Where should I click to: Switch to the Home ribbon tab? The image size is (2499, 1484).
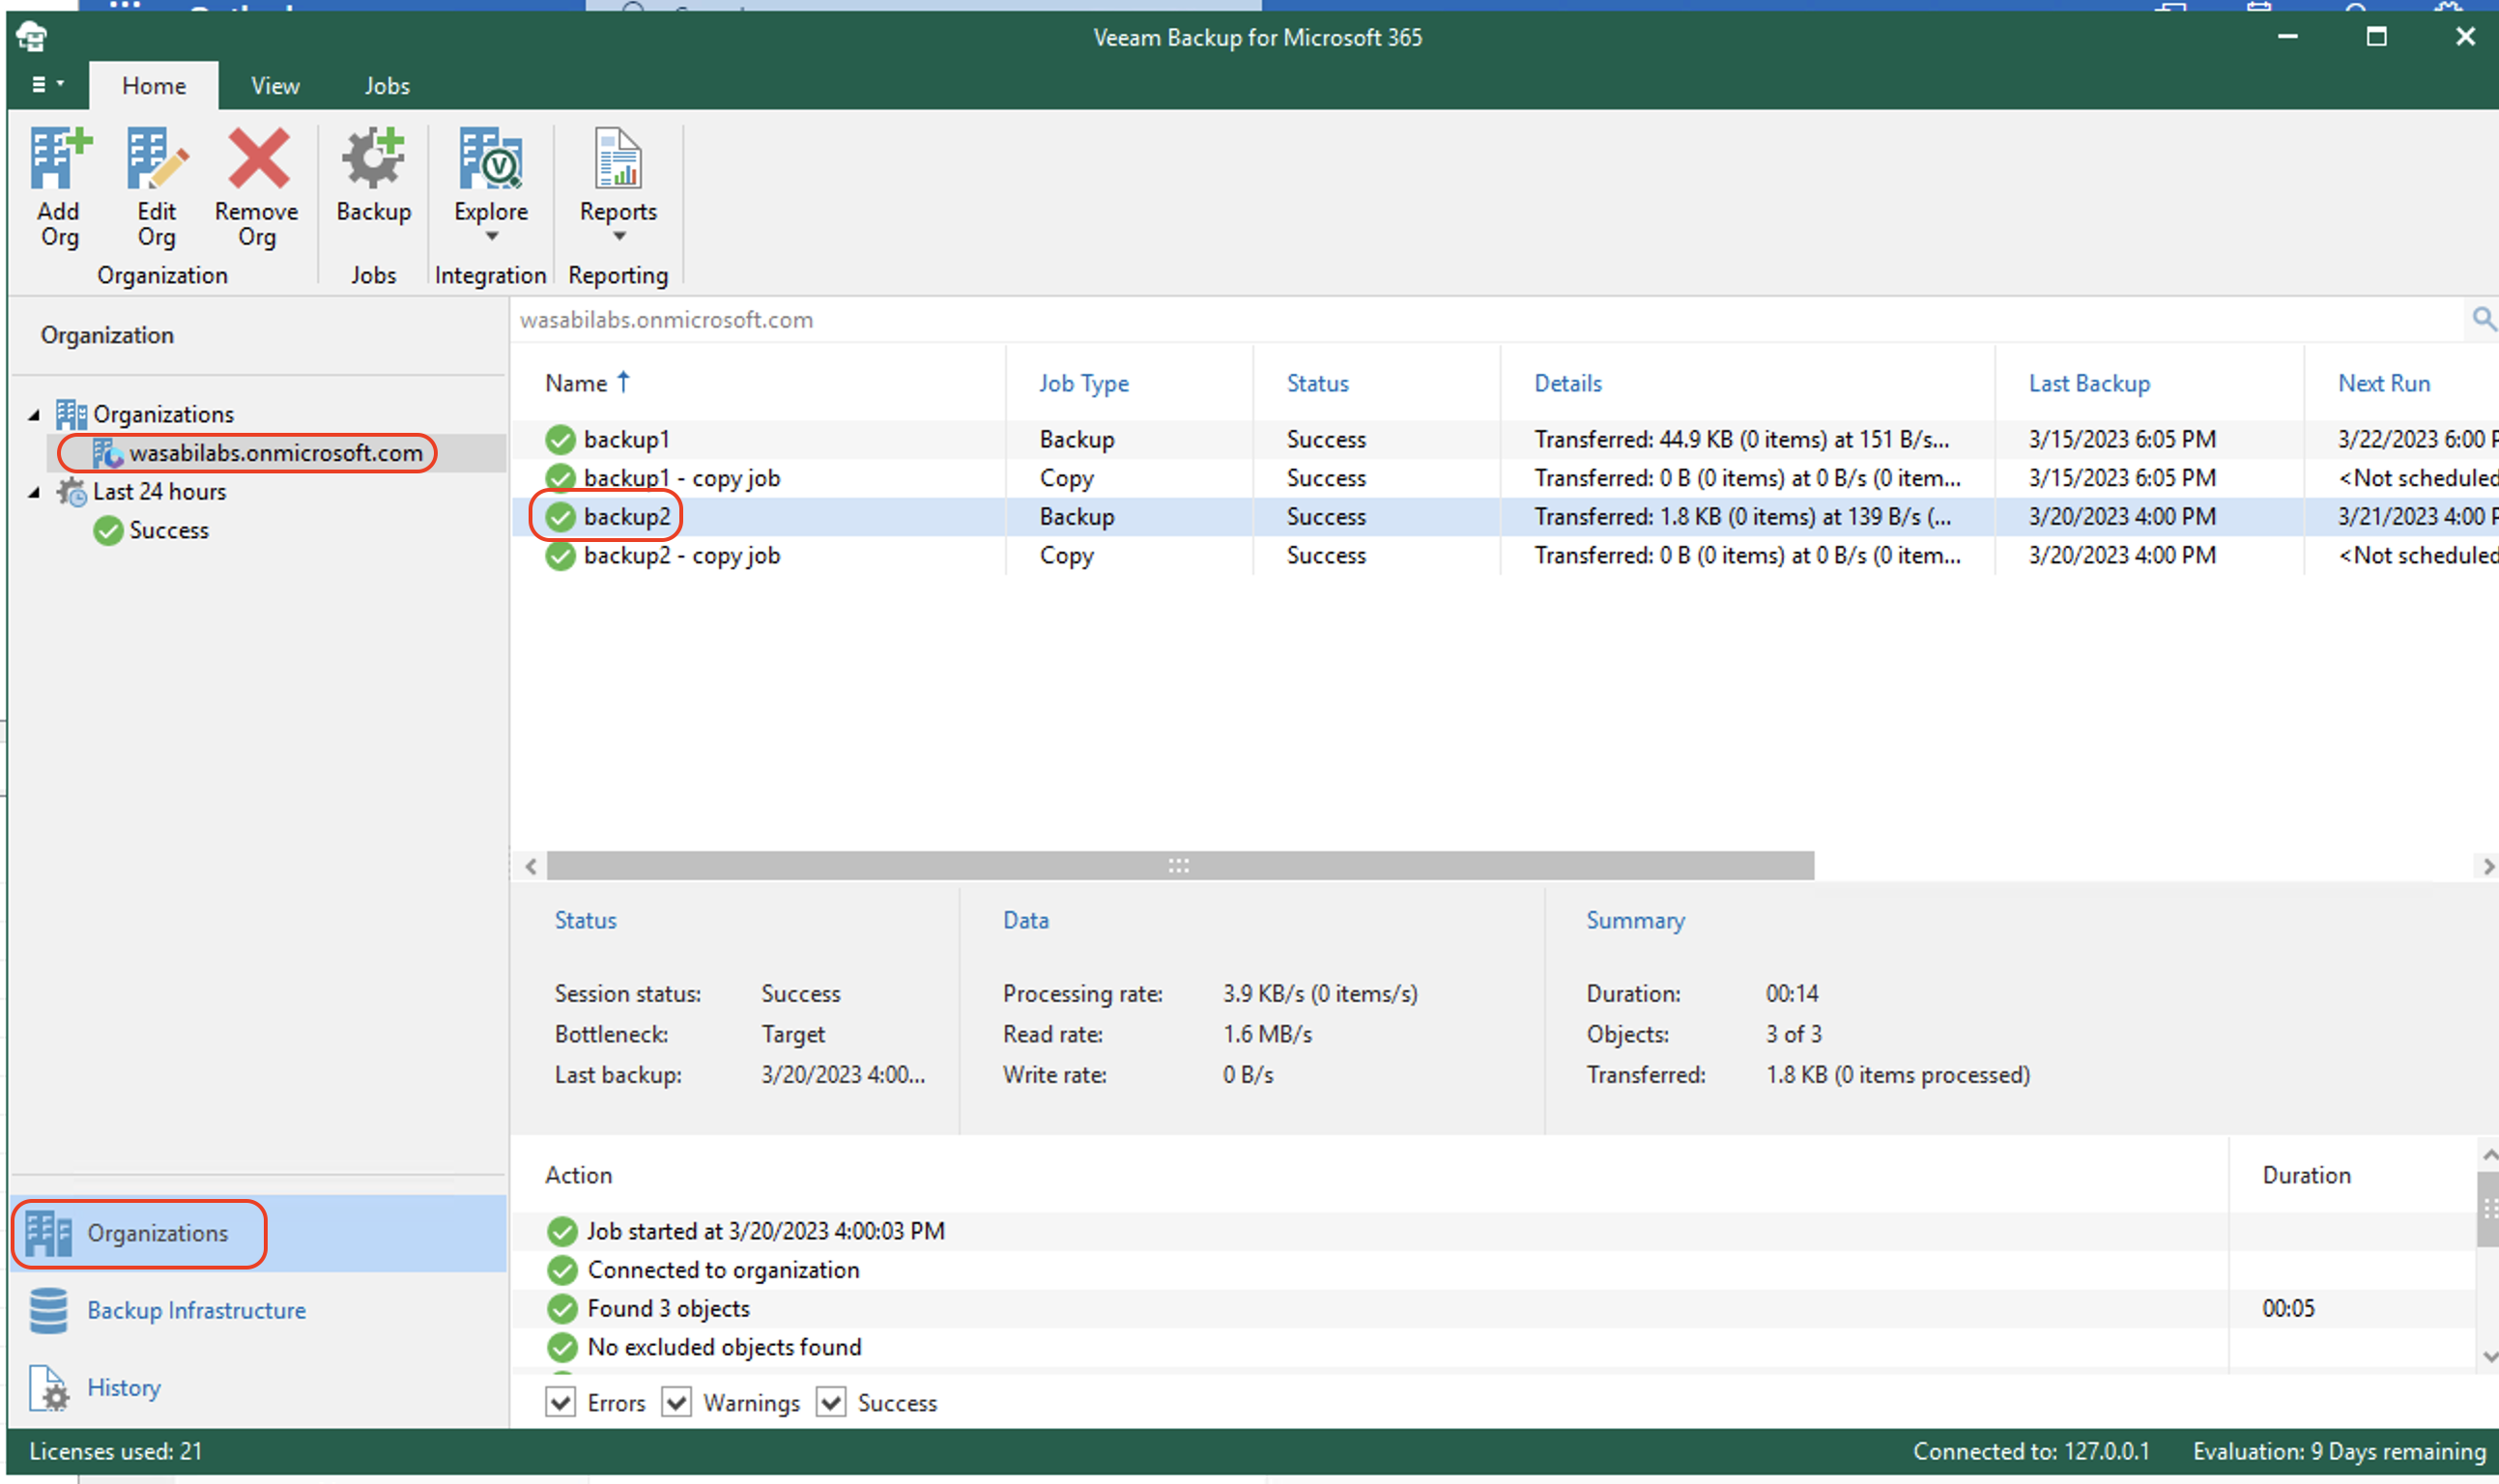tap(154, 86)
